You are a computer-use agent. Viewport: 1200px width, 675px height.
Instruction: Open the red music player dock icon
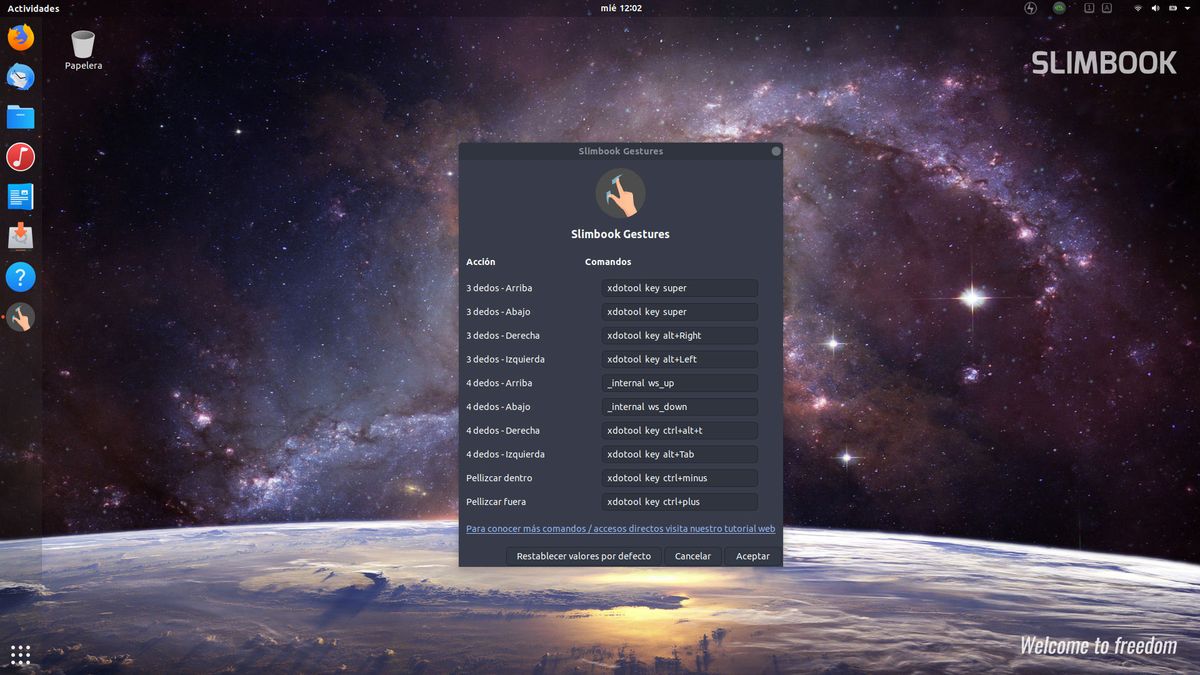click(21, 157)
